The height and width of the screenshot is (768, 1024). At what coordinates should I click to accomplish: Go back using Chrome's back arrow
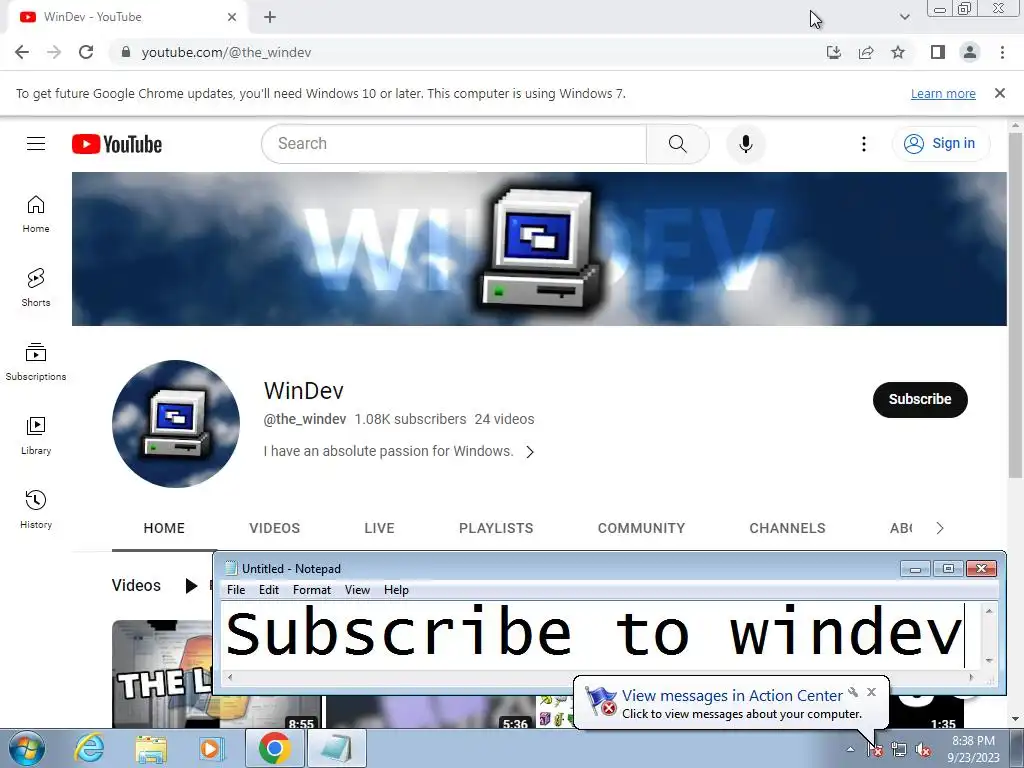point(22,52)
